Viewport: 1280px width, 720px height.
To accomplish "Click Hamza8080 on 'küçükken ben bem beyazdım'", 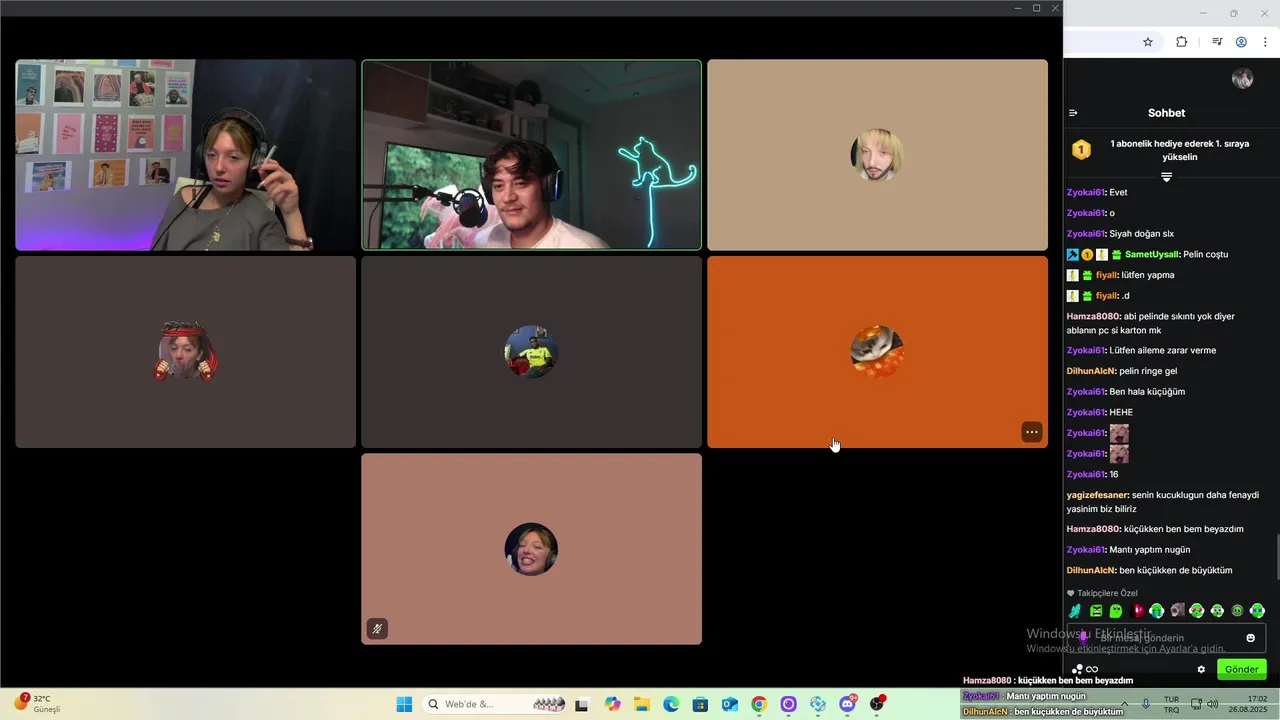I will click(1093, 529).
